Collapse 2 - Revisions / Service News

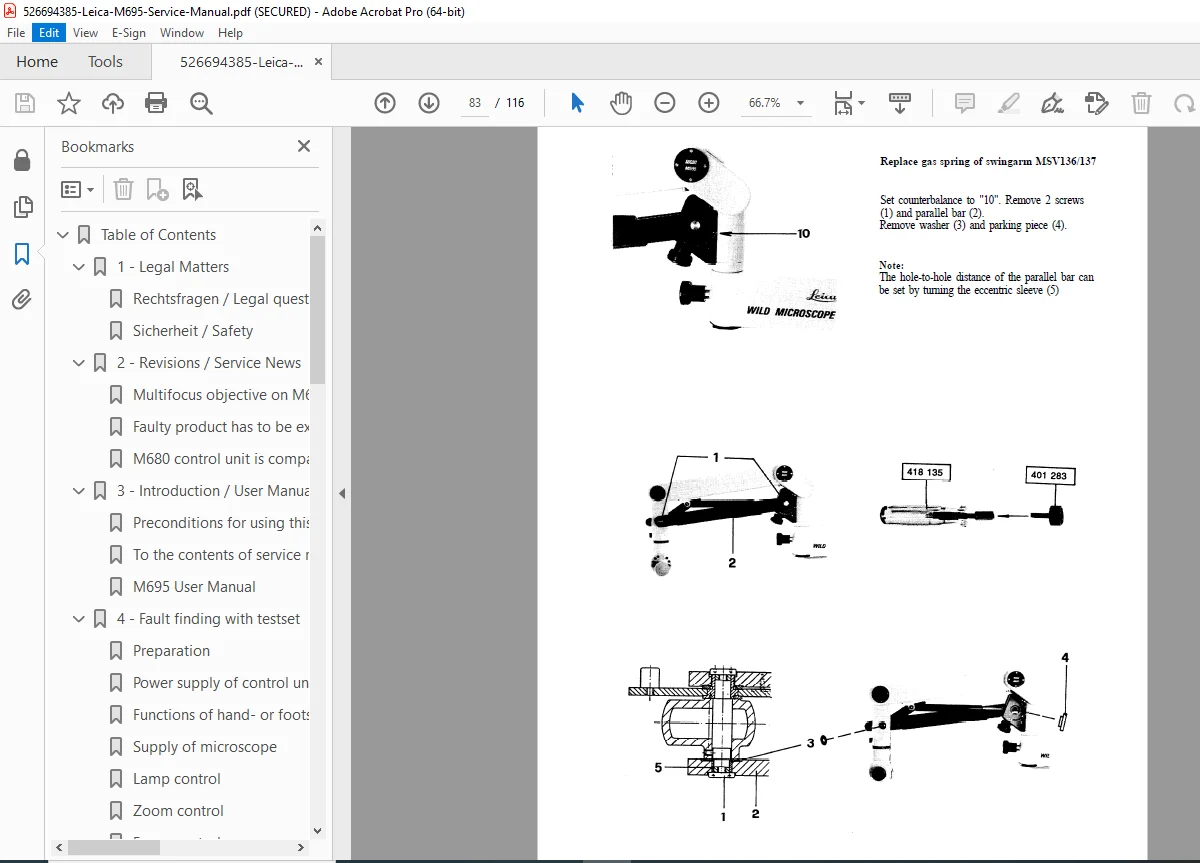point(79,363)
